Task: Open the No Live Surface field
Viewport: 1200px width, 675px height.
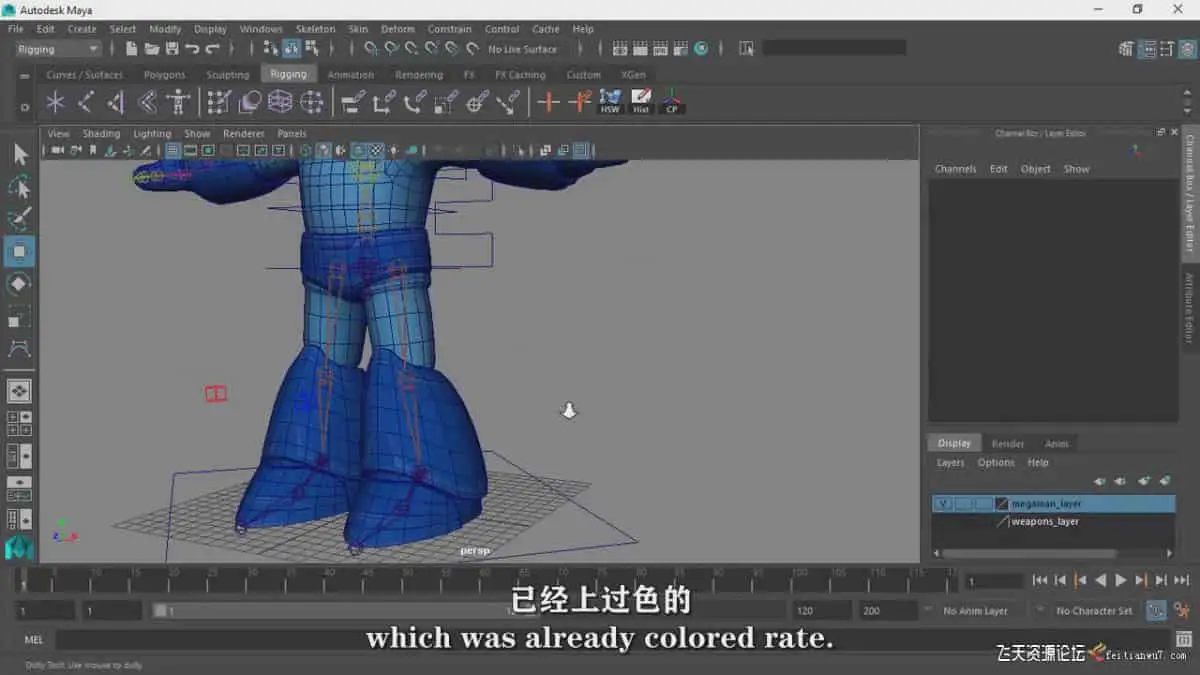Action: coord(523,49)
